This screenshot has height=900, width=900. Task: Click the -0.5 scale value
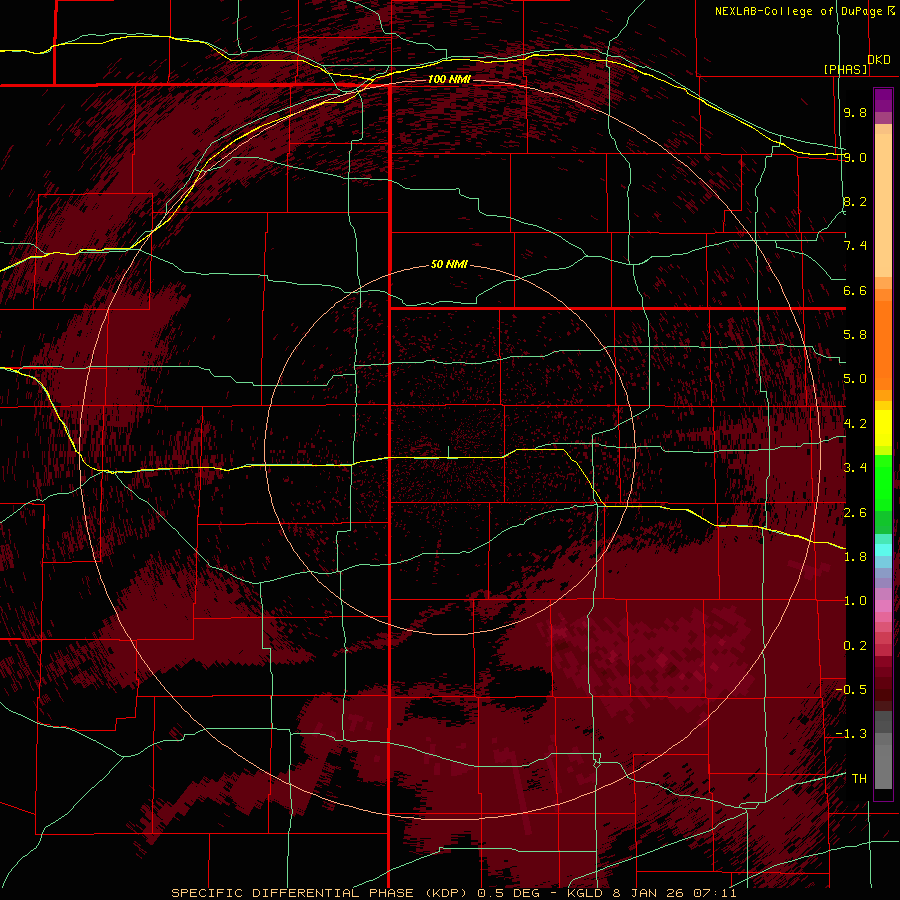(851, 690)
